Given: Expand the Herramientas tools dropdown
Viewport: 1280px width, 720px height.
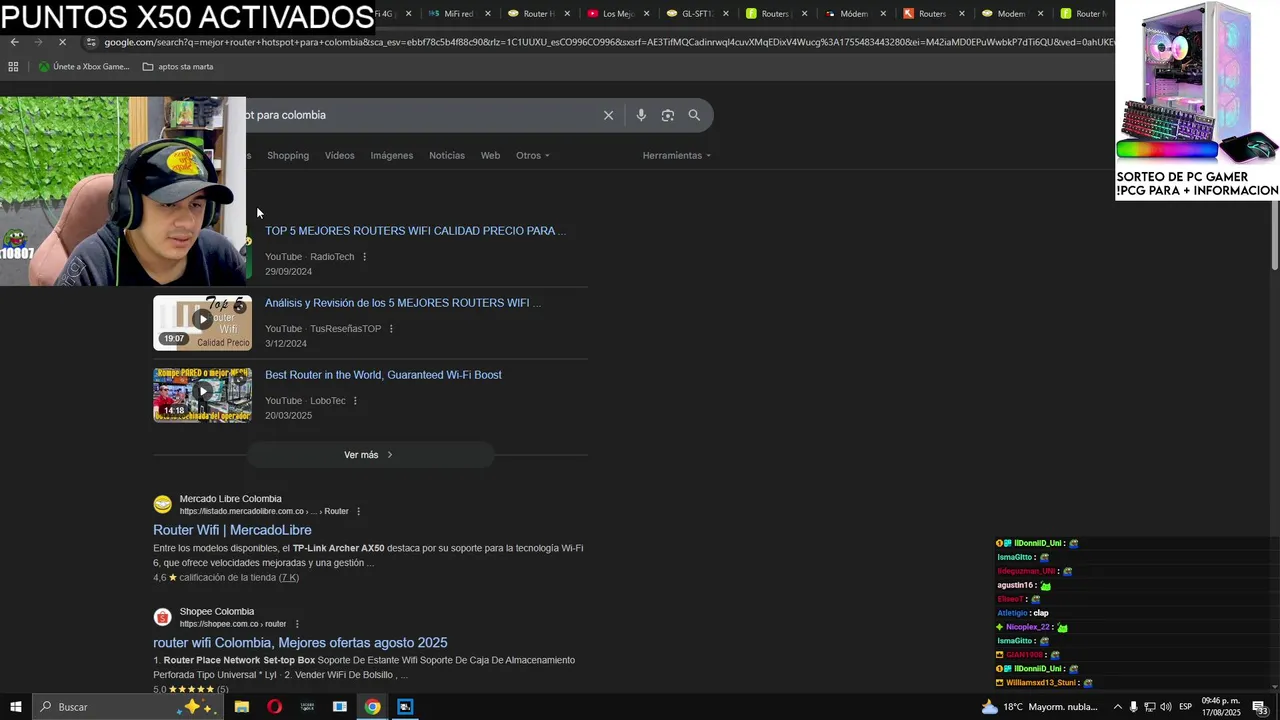Looking at the screenshot, I should (x=677, y=155).
